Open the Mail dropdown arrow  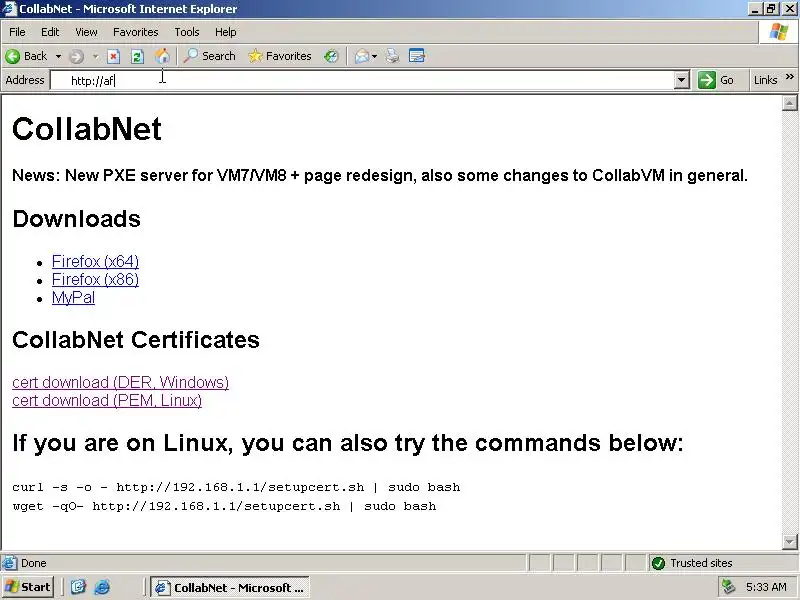click(374, 56)
